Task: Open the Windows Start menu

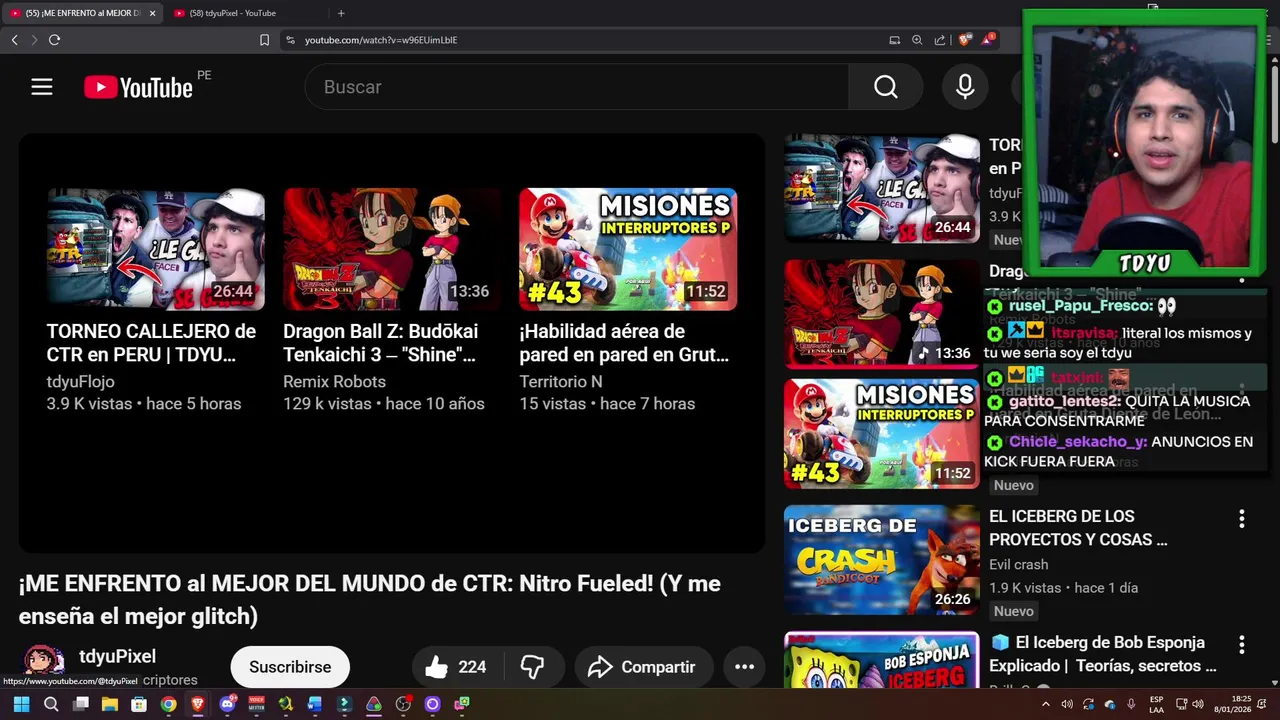Action: [x=21, y=704]
